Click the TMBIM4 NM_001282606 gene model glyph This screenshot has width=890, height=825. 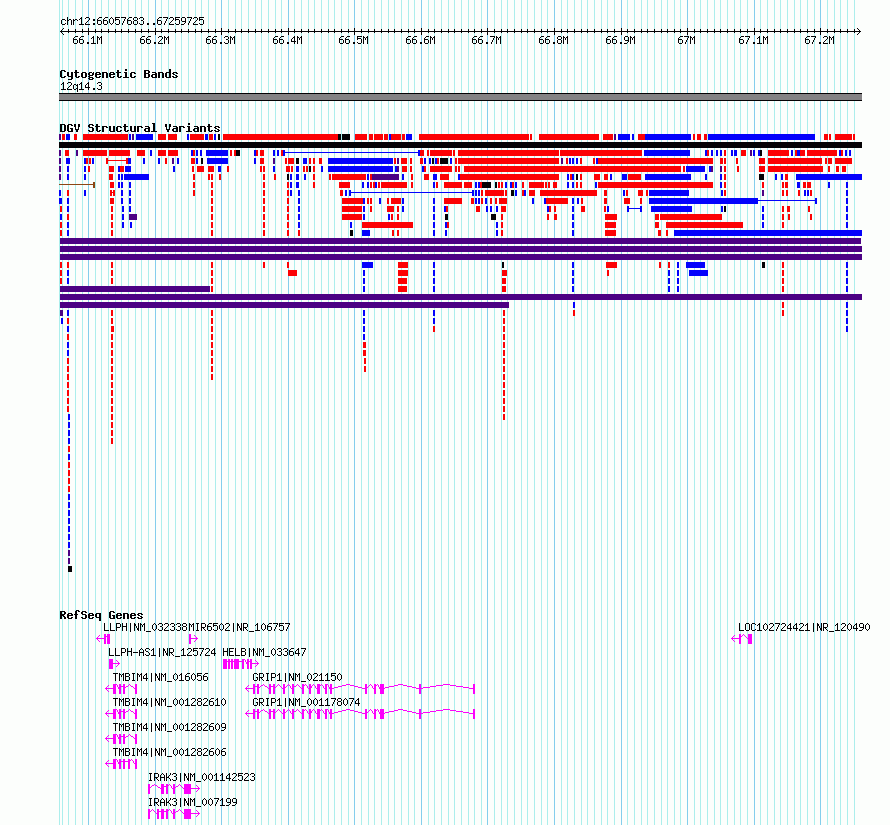pos(121,764)
